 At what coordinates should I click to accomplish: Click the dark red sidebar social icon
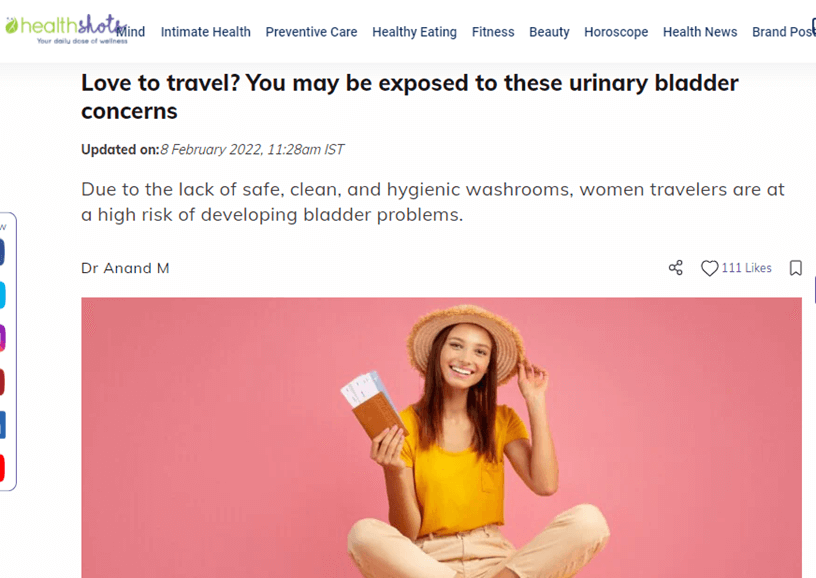pos(2,382)
